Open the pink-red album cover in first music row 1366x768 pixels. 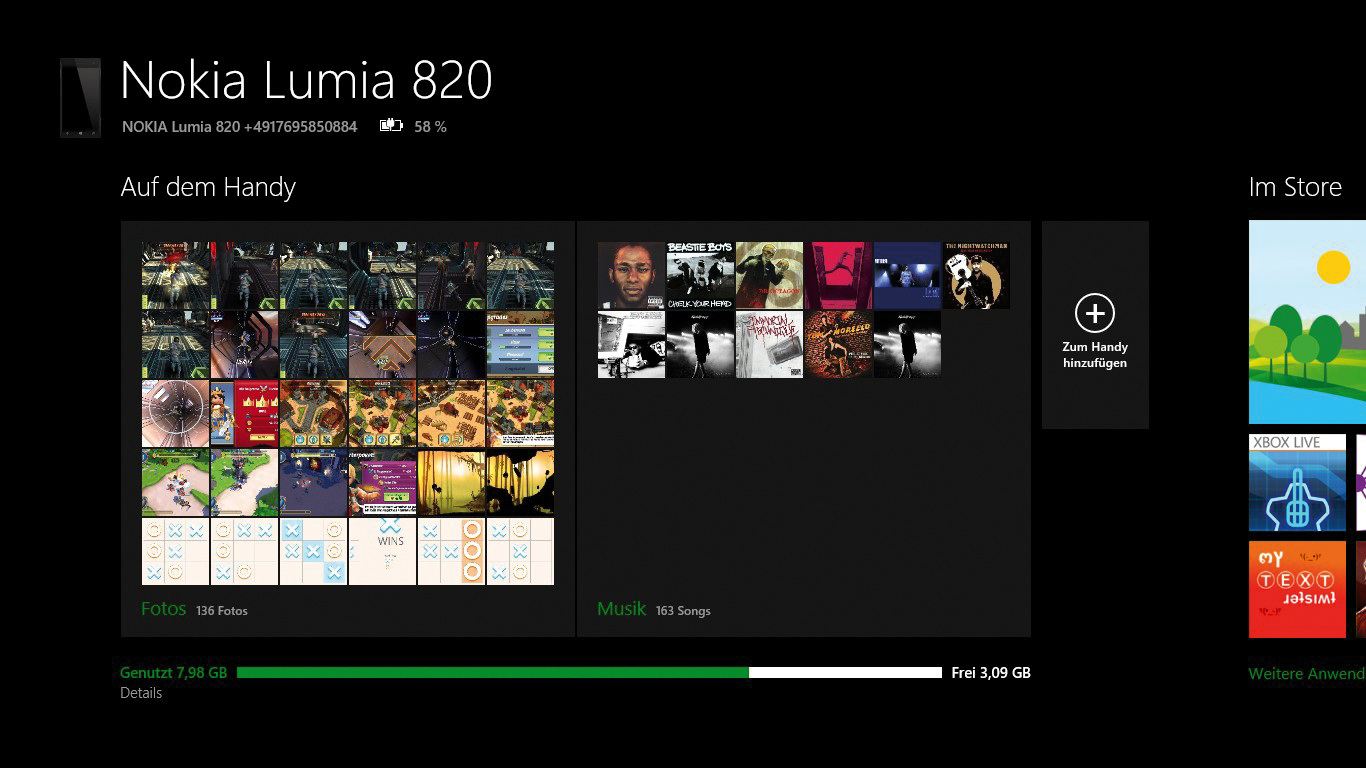[x=838, y=275]
